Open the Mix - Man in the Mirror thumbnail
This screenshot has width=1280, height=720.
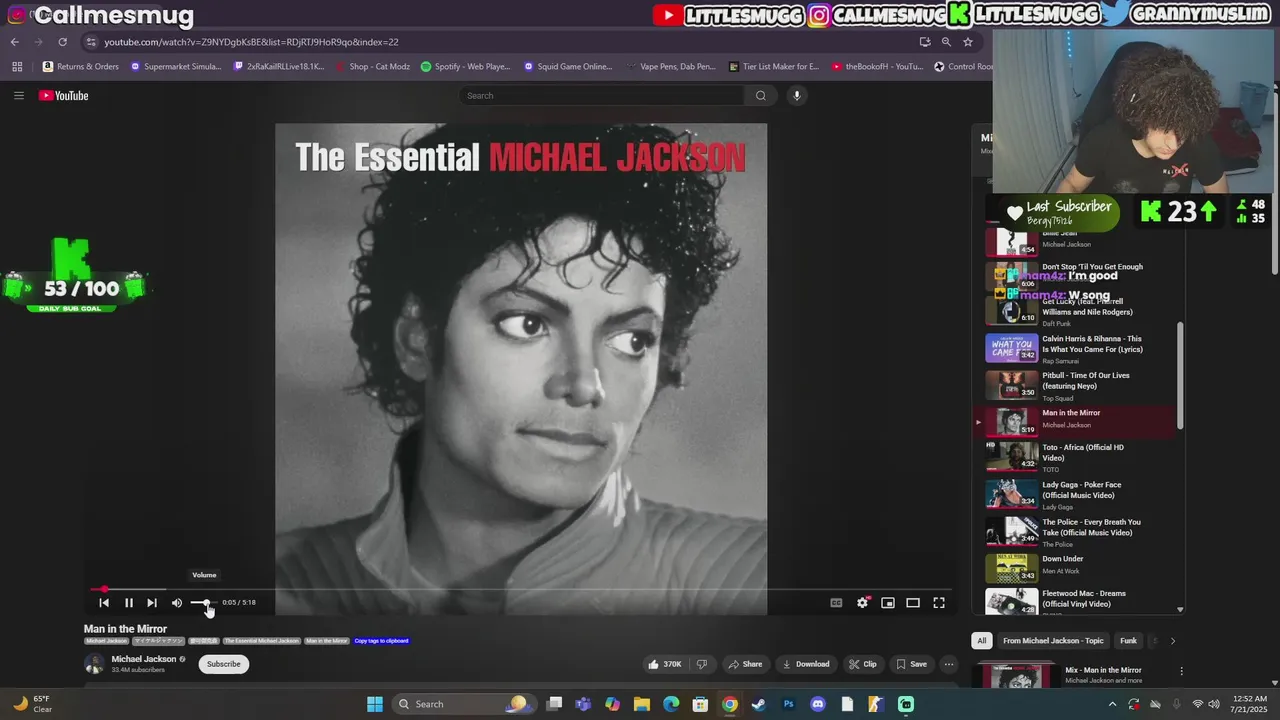pyautogui.click(x=1017, y=675)
